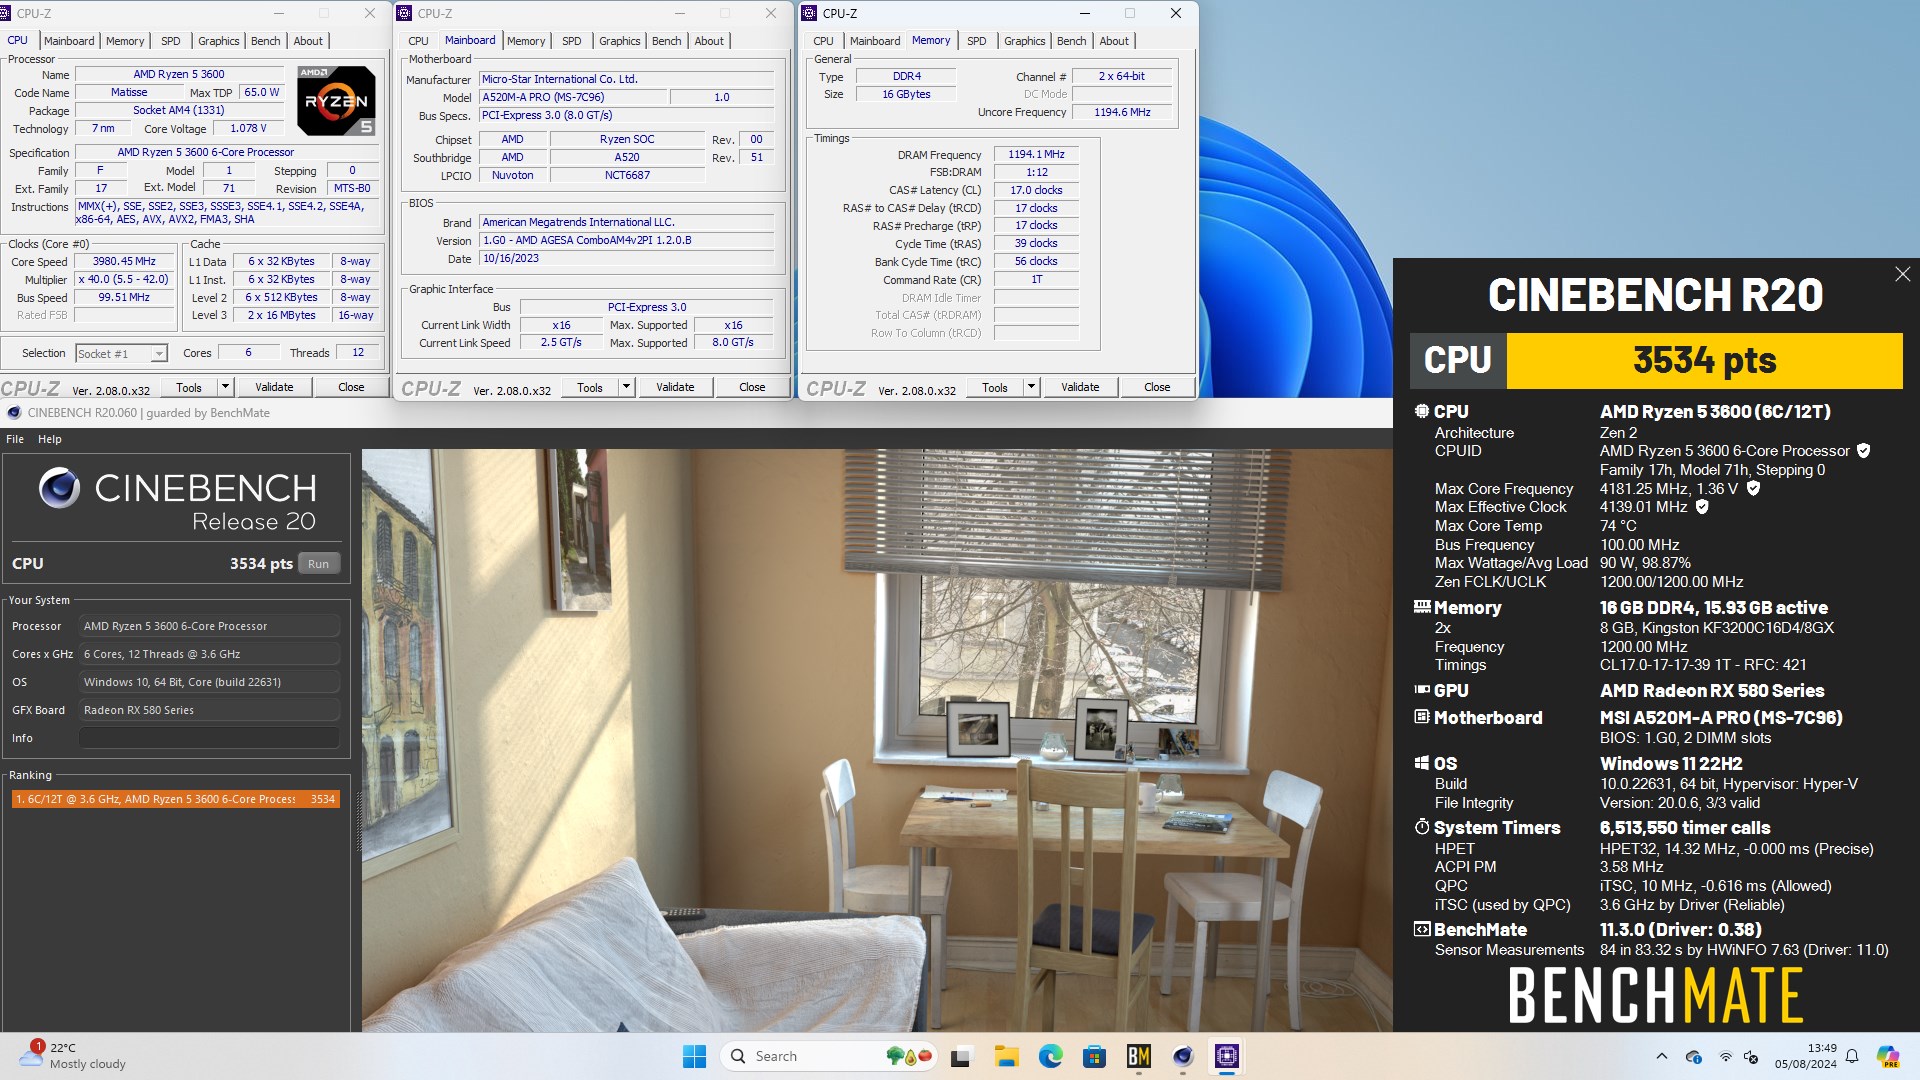Screen dimensions: 1920x1080
Task: Click the Cinebench OS field Windows 10
Action: tap(209, 682)
